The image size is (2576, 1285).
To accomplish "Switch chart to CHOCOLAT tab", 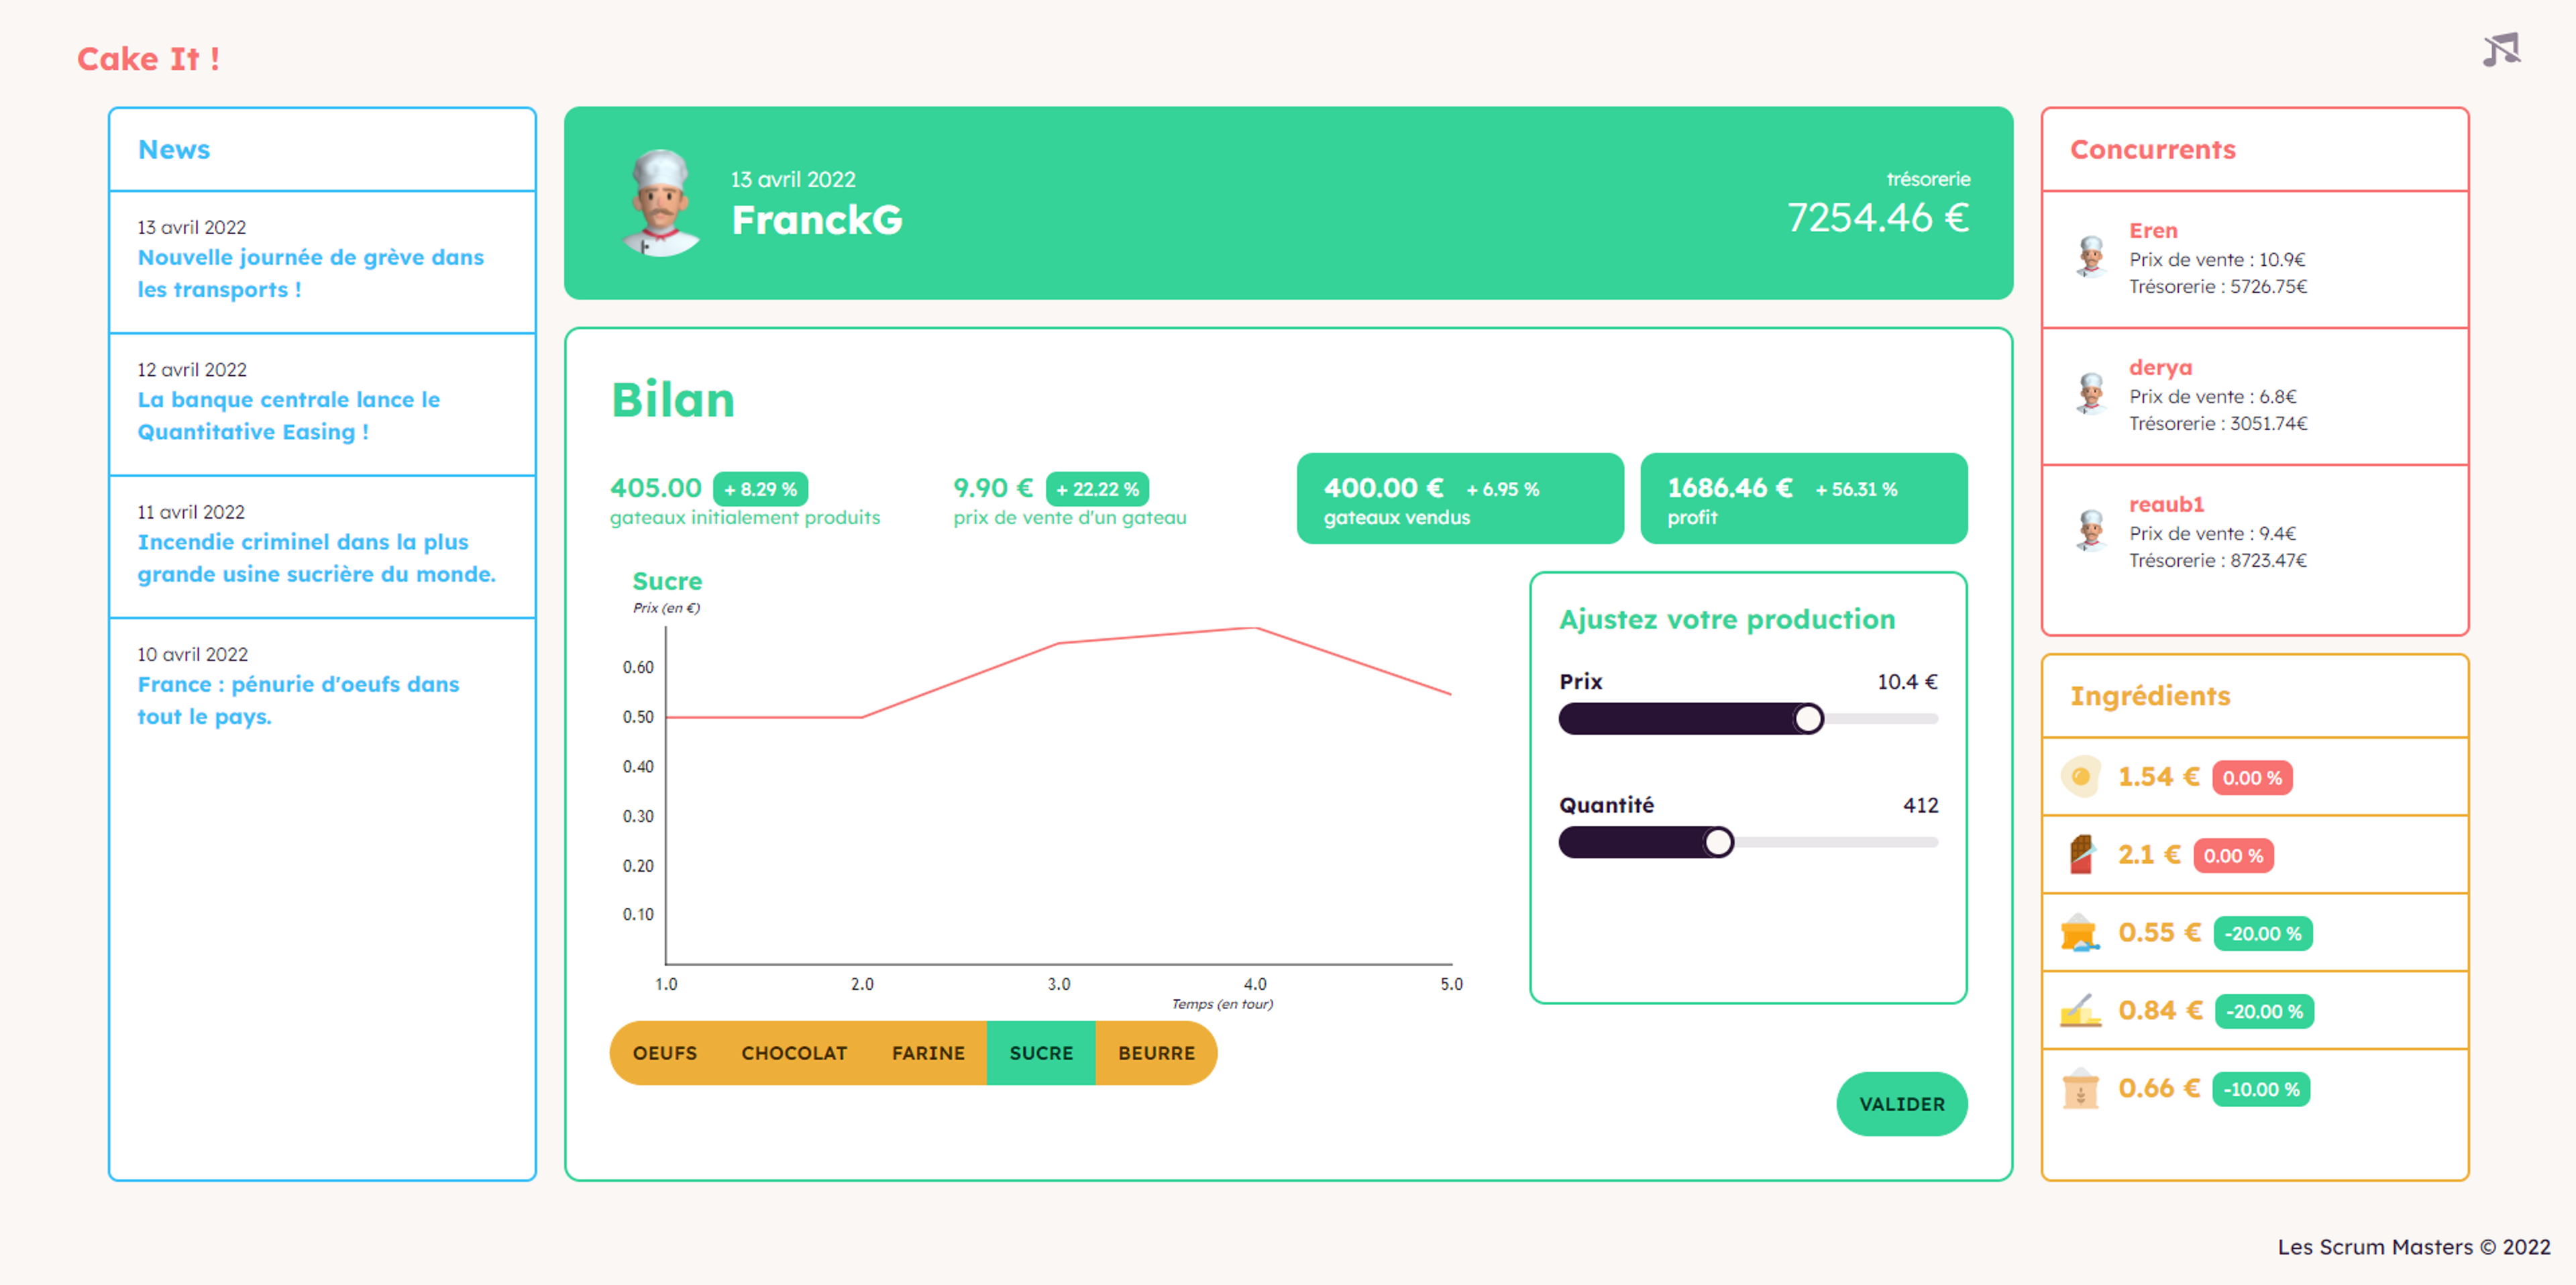I will click(794, 1053).
